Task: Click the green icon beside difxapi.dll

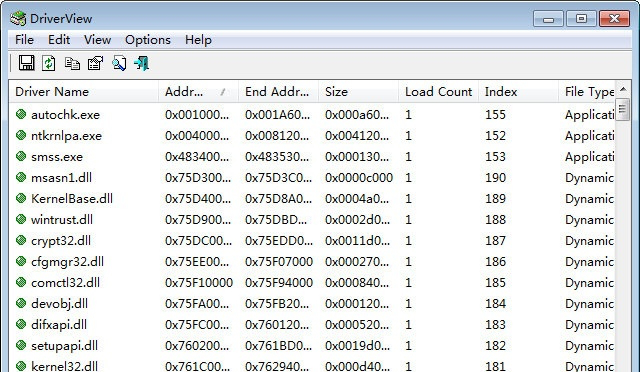Action: (21, 324)
